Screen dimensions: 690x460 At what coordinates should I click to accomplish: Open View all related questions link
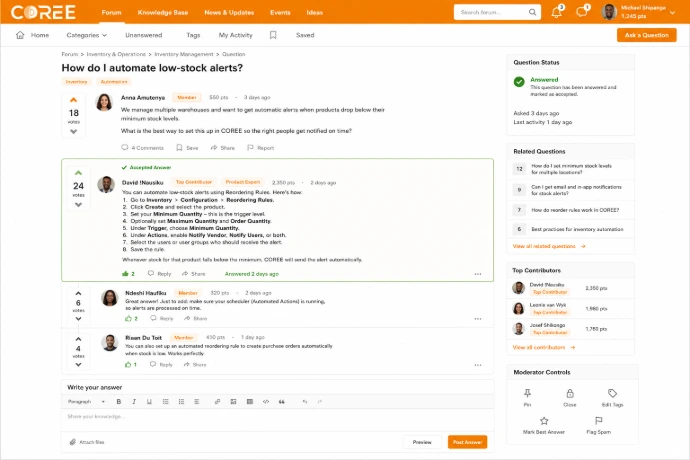[549, 247]
